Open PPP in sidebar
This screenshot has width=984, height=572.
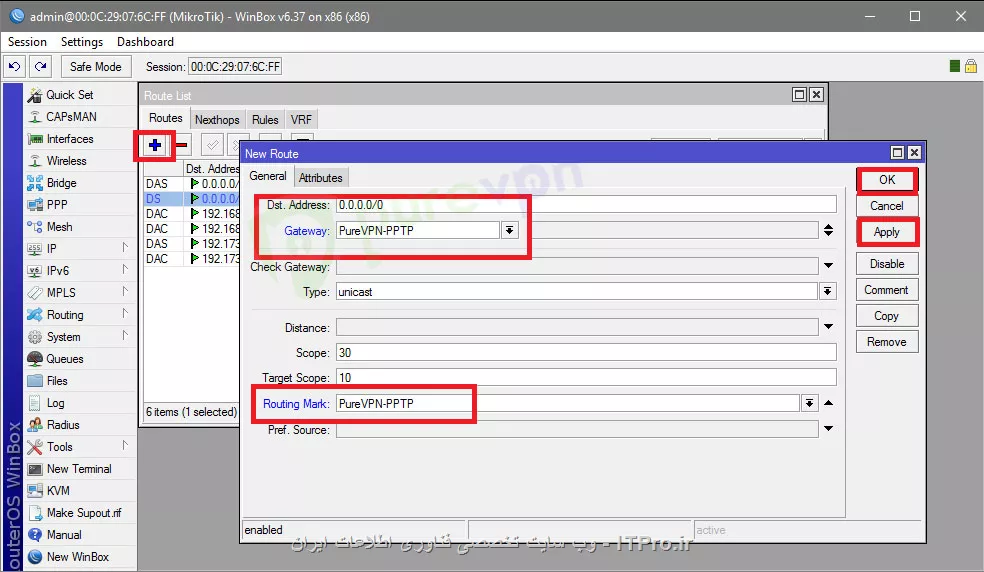[x=56, y=205]
